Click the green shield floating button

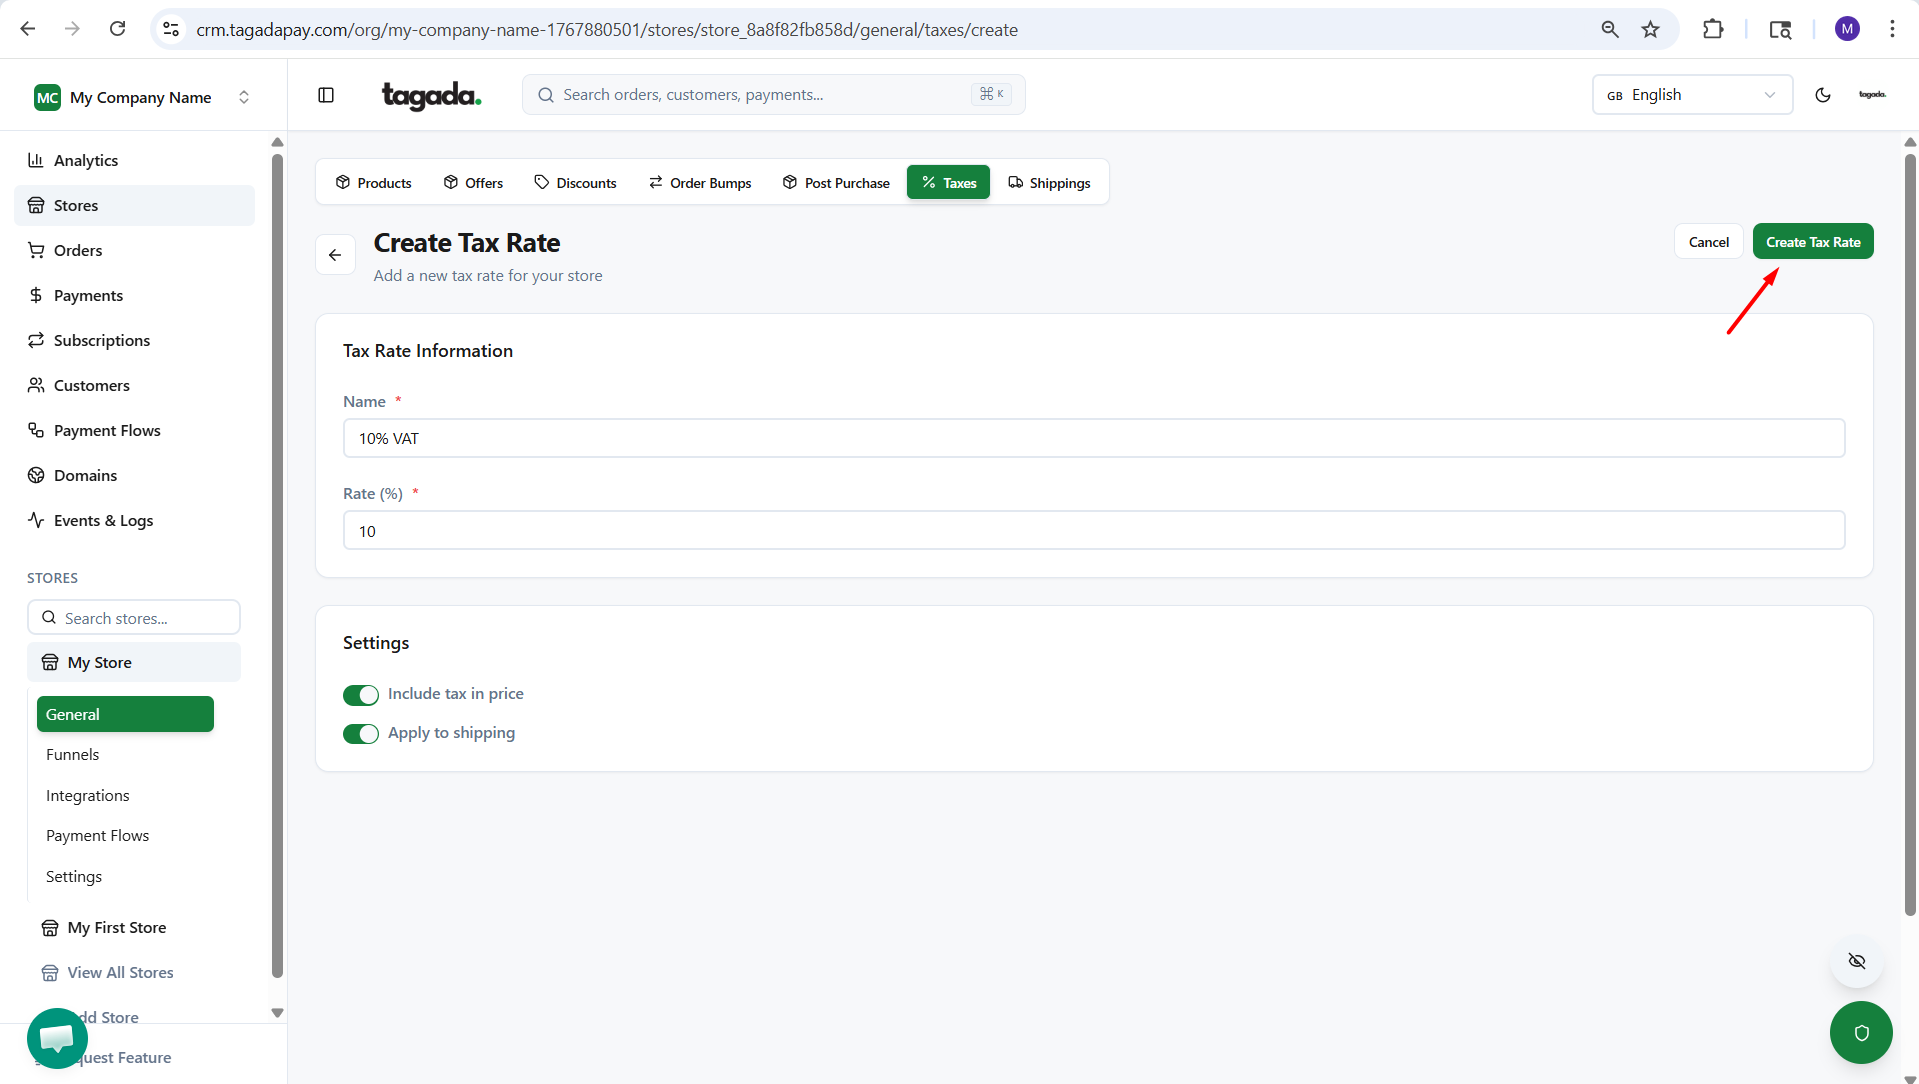tap(1860, 1032)
